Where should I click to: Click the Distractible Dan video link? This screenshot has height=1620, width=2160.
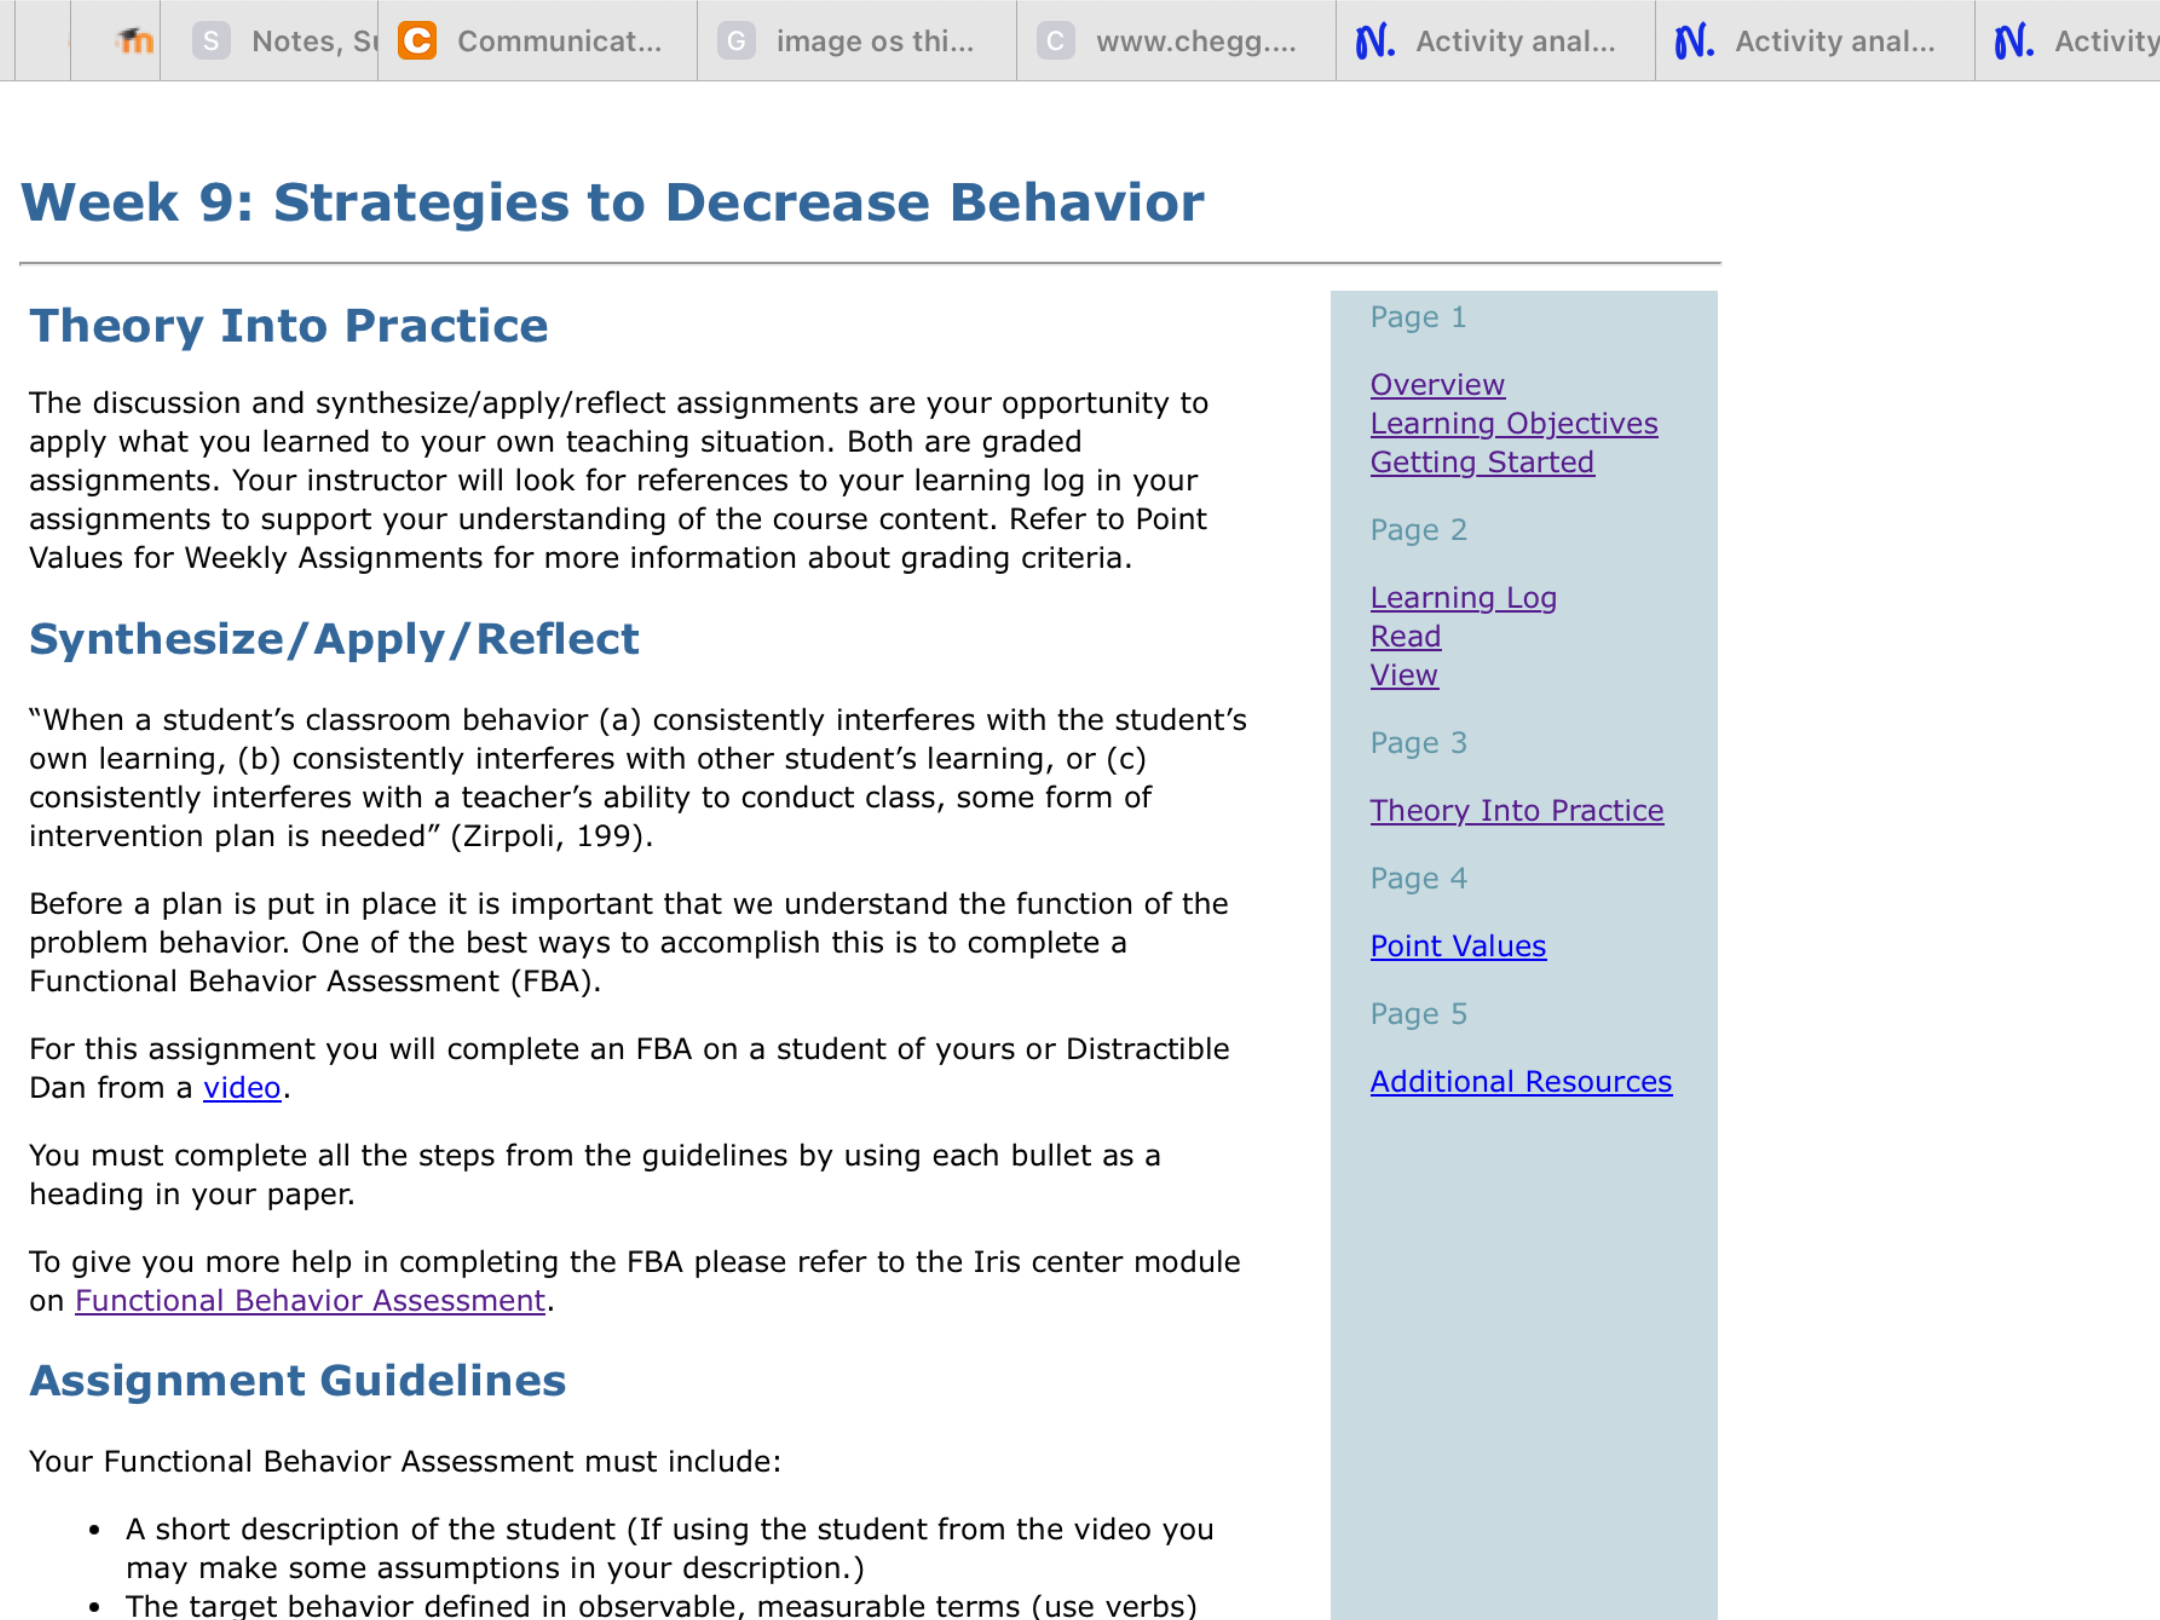pos(241,1087)
